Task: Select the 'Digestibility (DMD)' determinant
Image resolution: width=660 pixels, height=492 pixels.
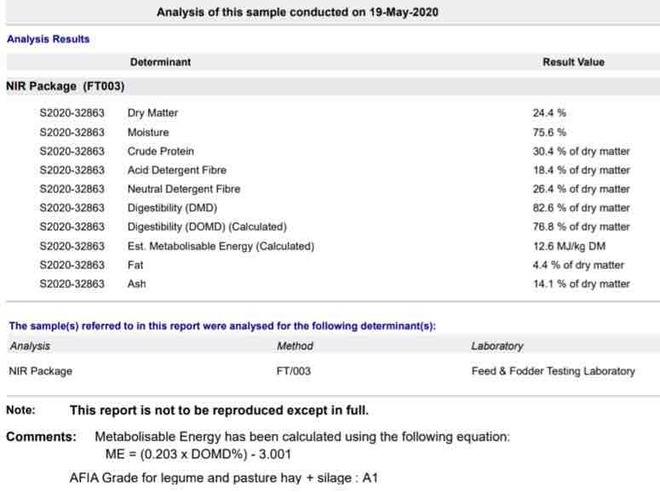Action: point(173,208)
